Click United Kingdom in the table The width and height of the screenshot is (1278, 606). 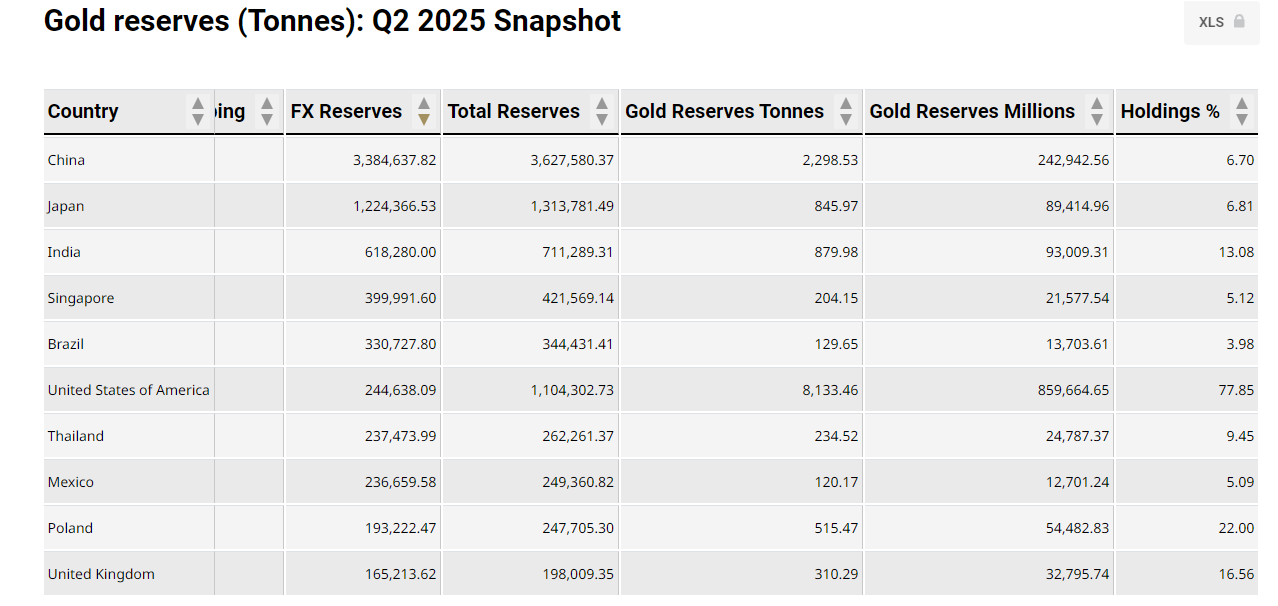click(101, 574)
